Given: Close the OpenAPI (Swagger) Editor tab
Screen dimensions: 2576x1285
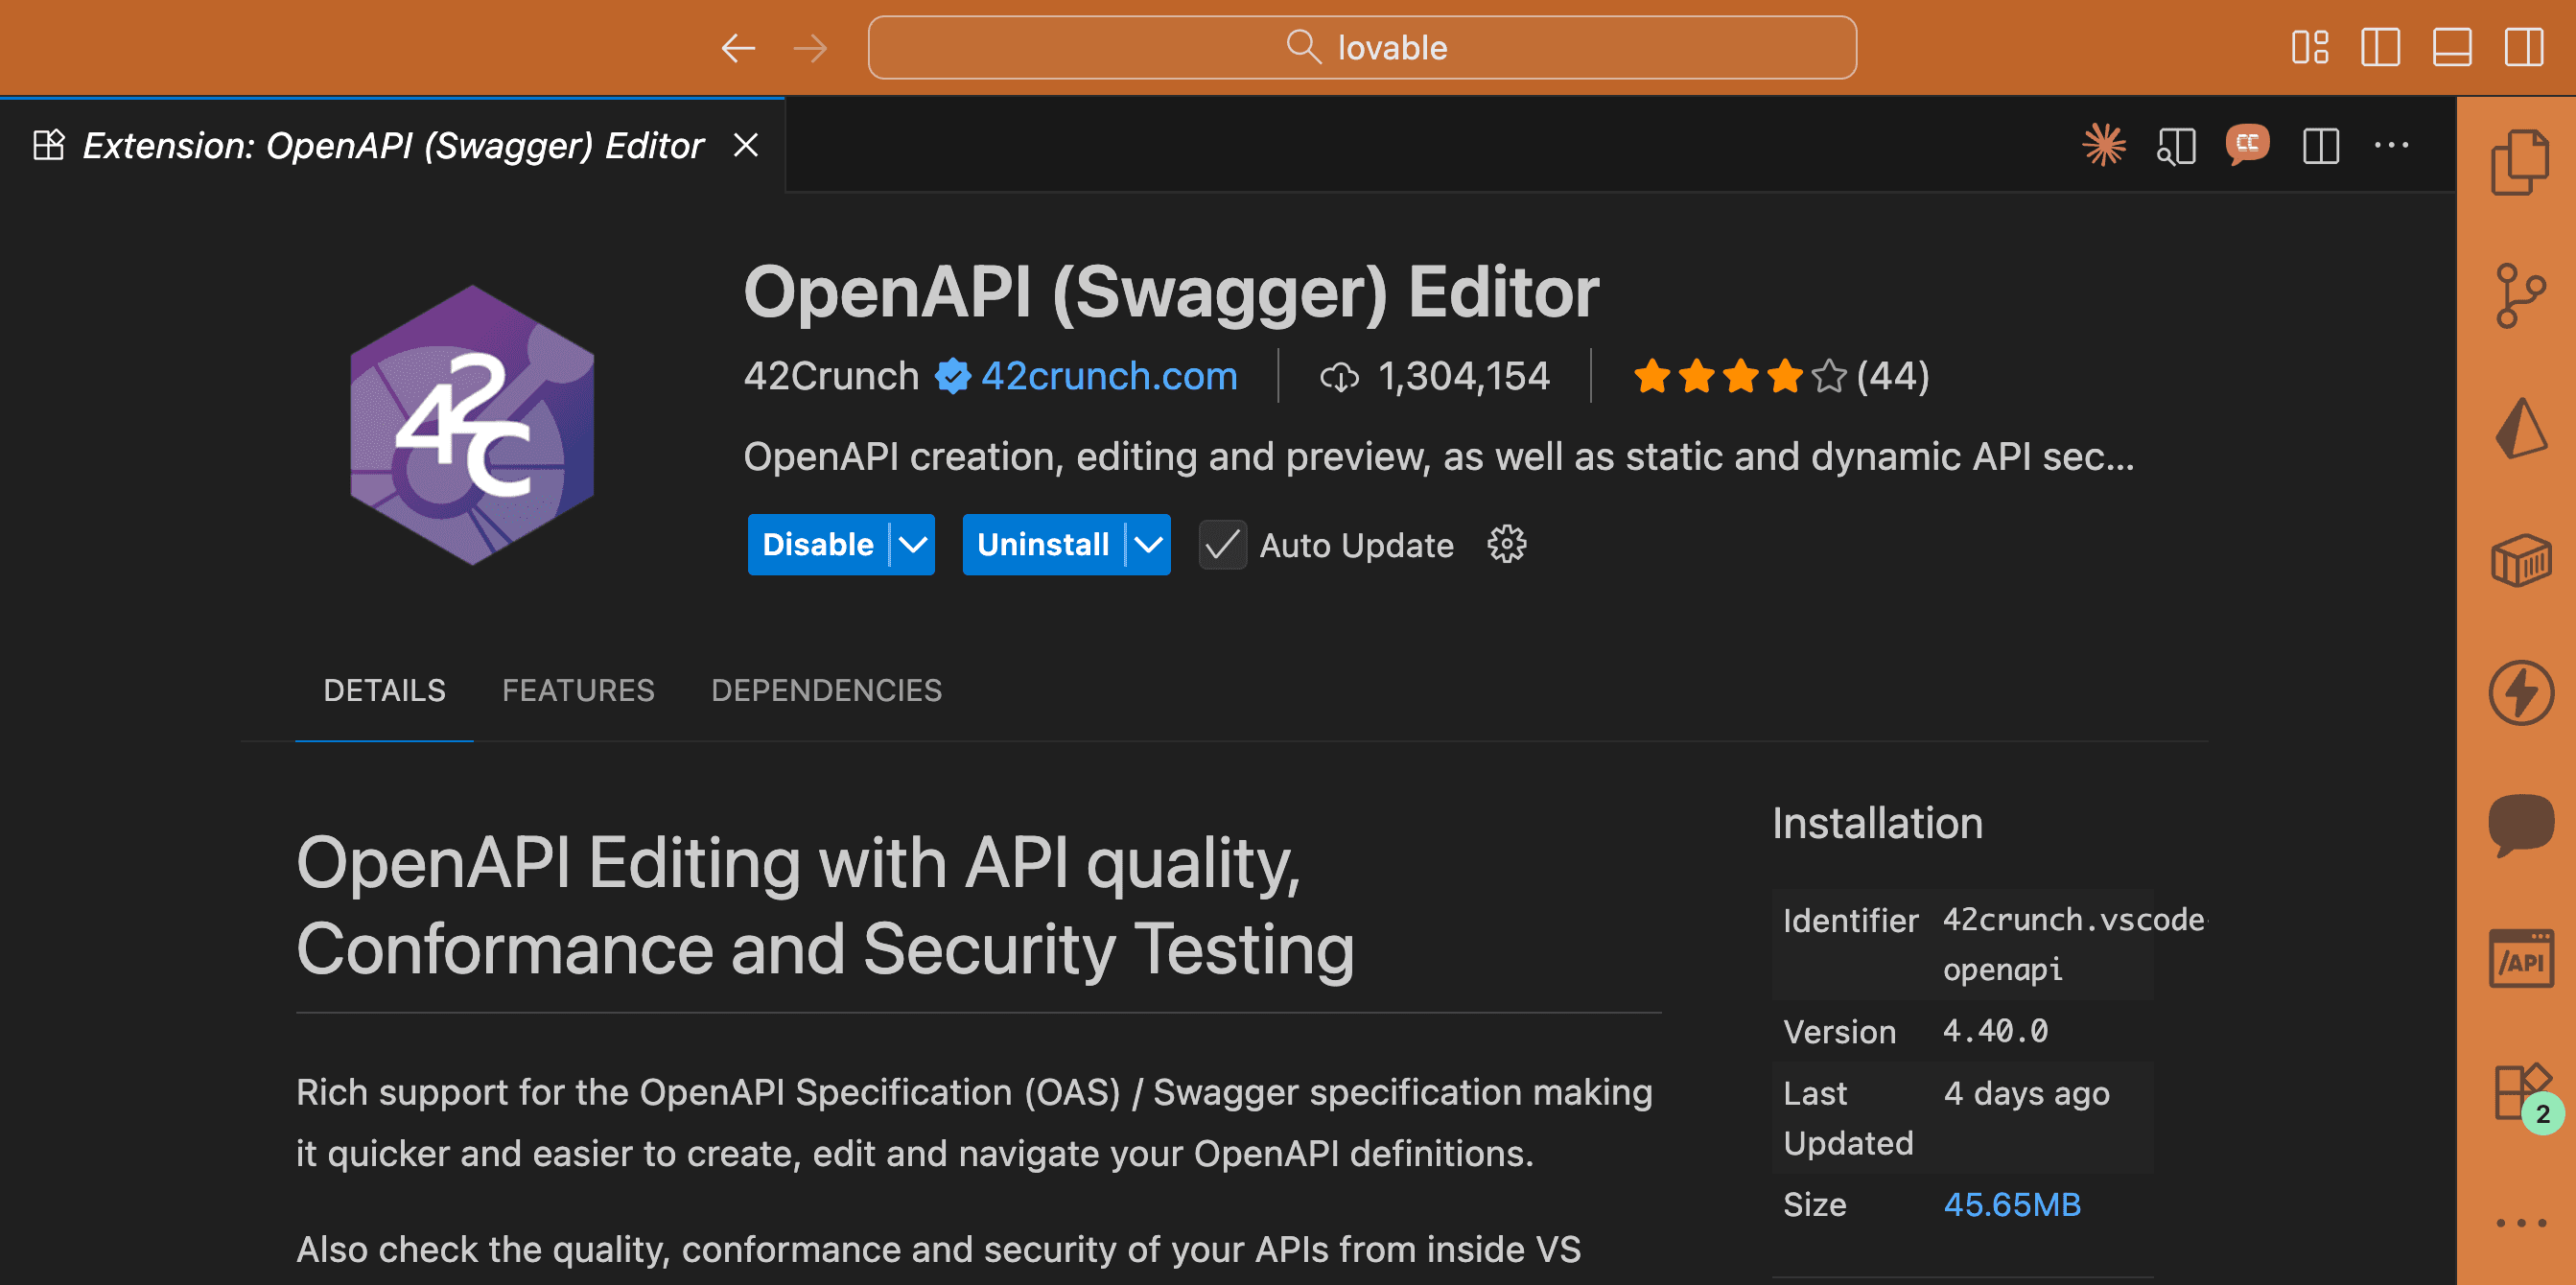Looking at the screenshot, I should [x=745, y=145].
